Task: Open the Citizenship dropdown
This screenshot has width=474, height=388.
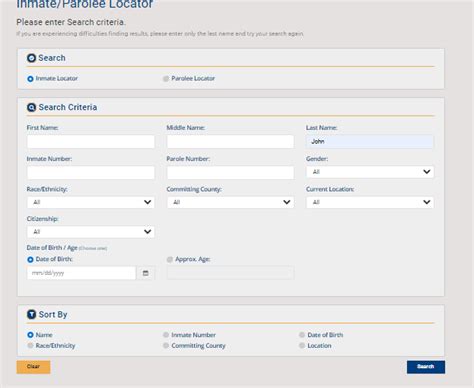Action: click(91, 232)
